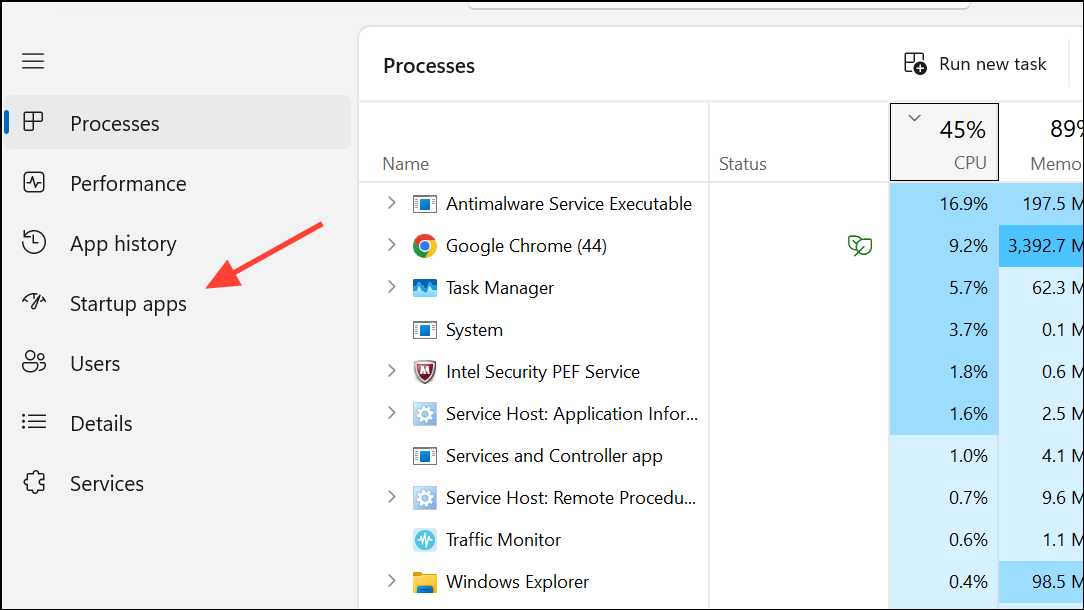Click the Windows Explorer folder icon
Image resolution: width=1084 pixels, height=610 pixels.
click(x=424, y=582)
